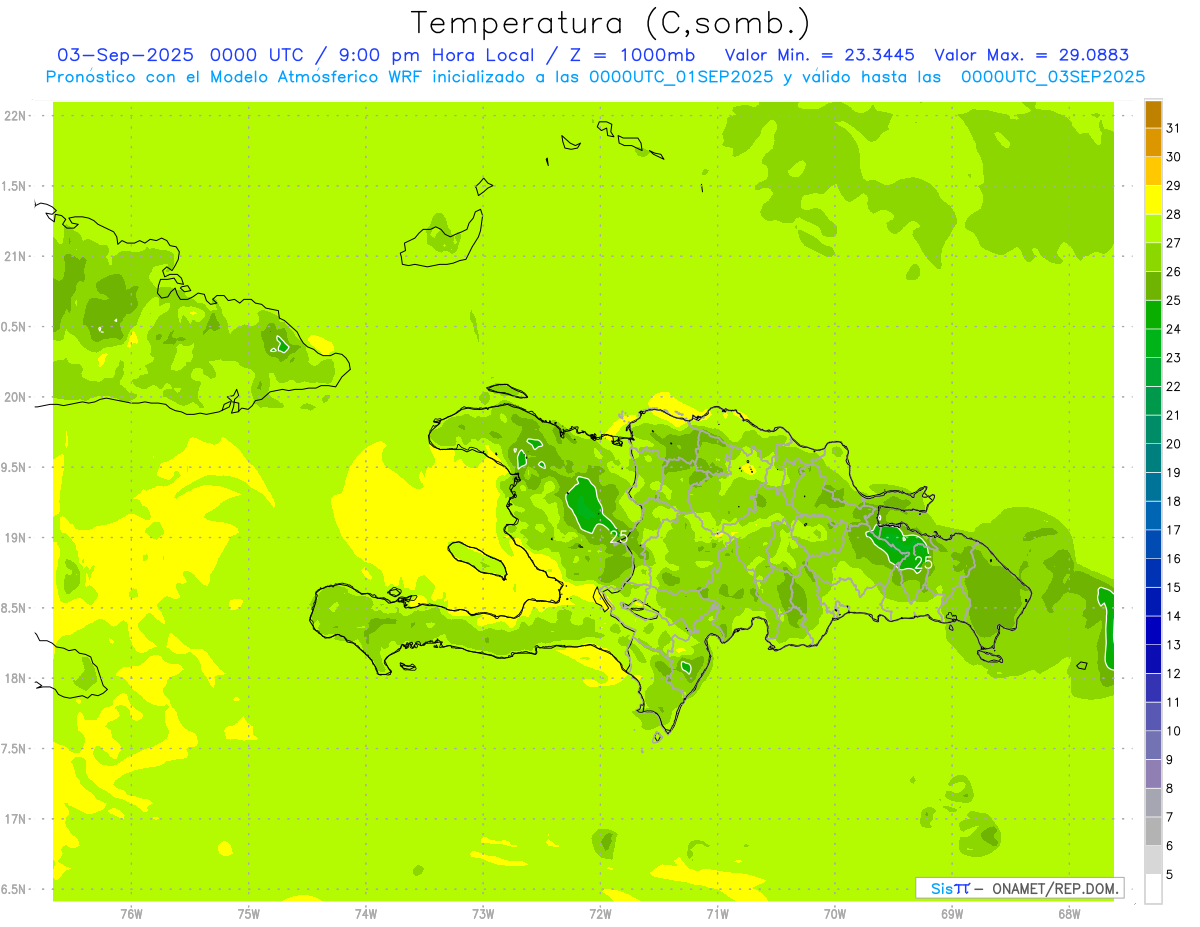Click the "25" contour label in eastern Dominican Republic
1200x927 pixels.
click(x=923, y=563)
